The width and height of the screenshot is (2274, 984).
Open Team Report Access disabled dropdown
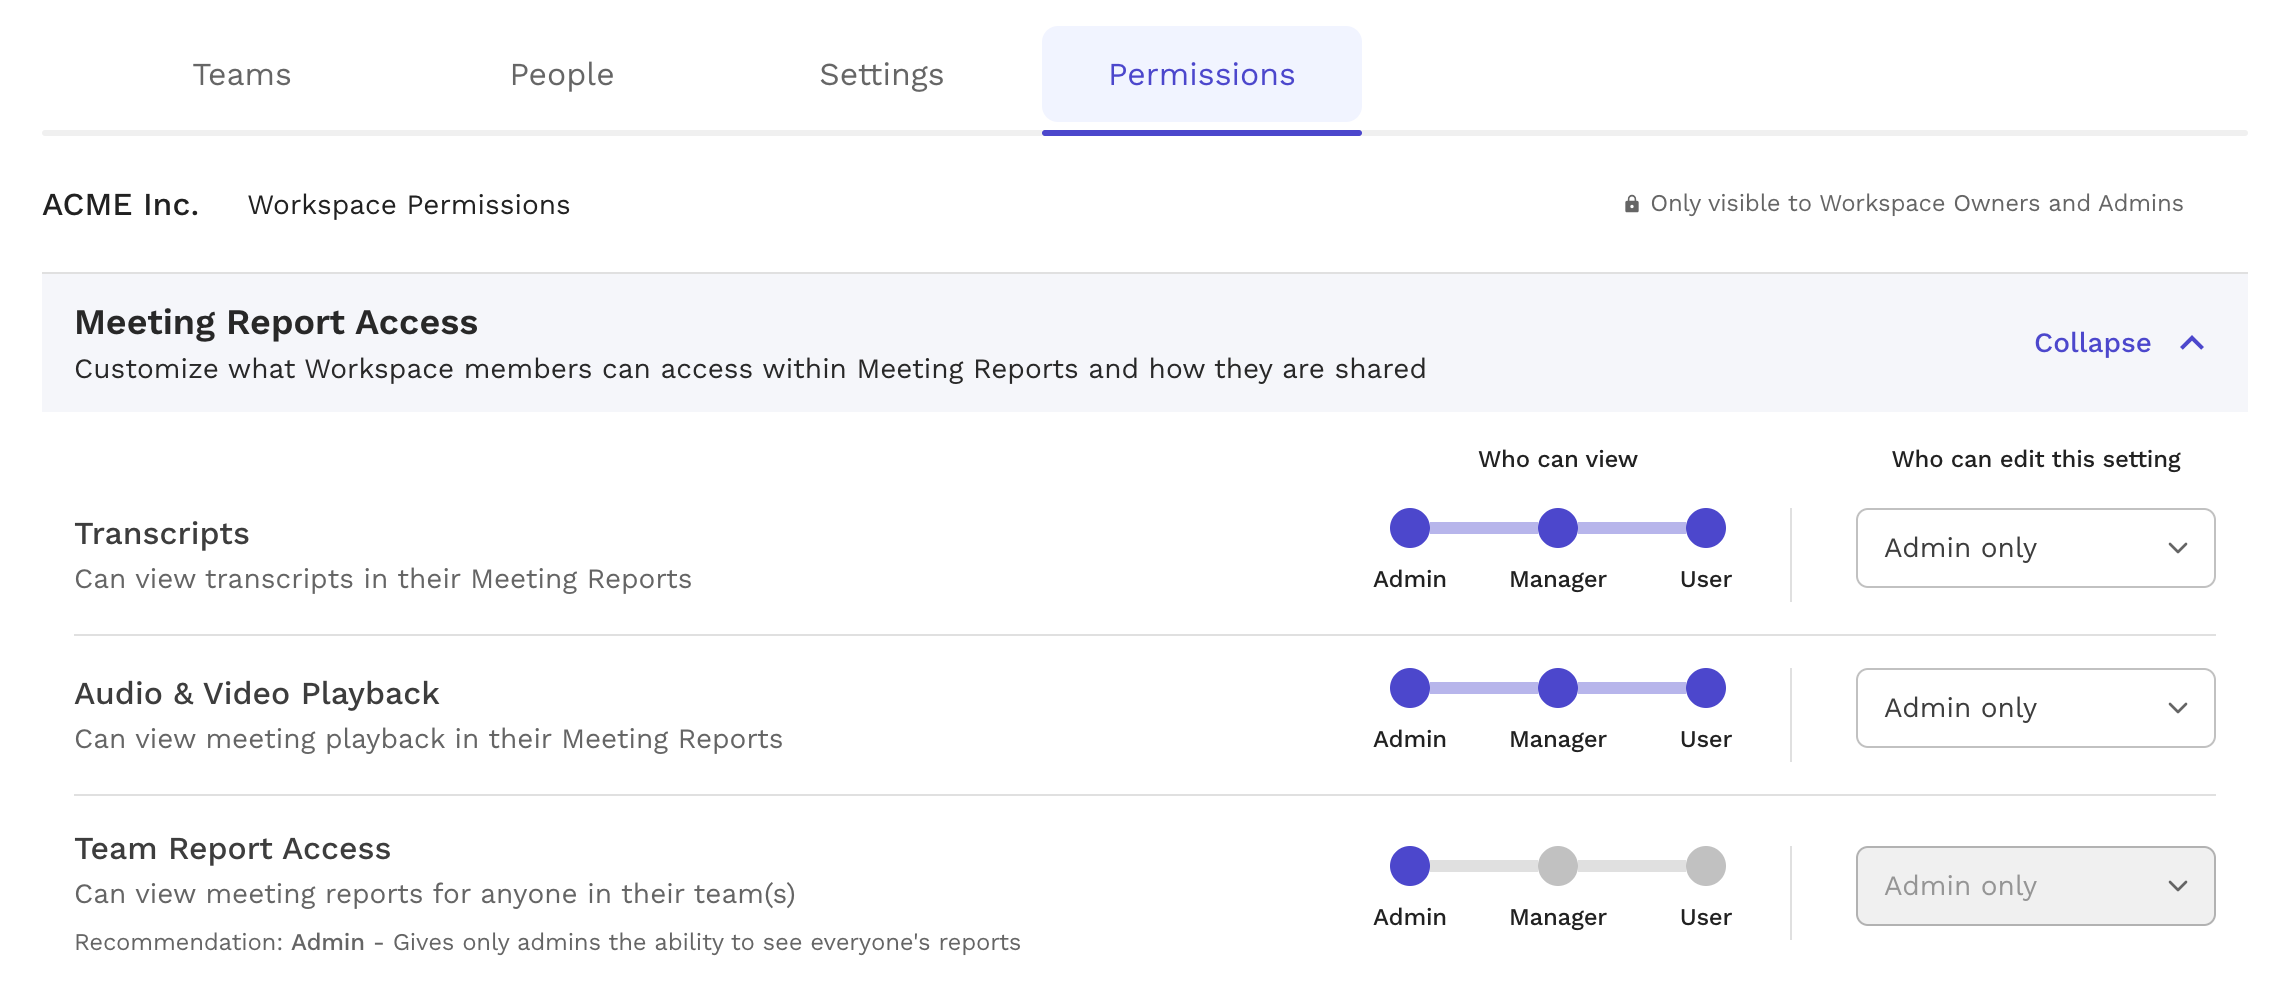point(2036,886)
